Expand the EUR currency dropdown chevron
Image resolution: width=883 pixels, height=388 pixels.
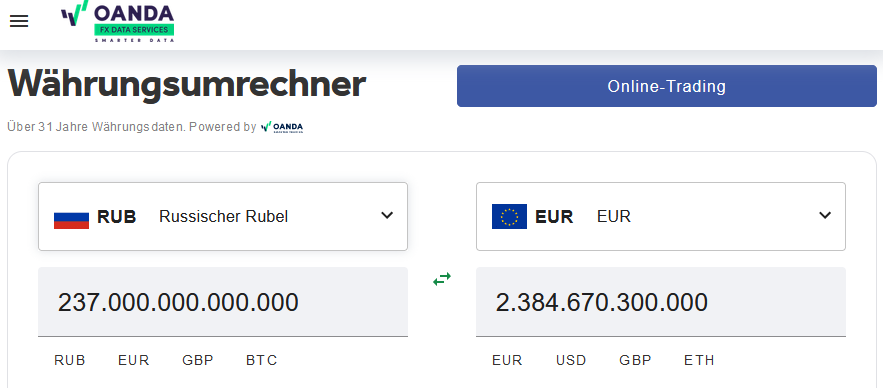click(825, 215)
